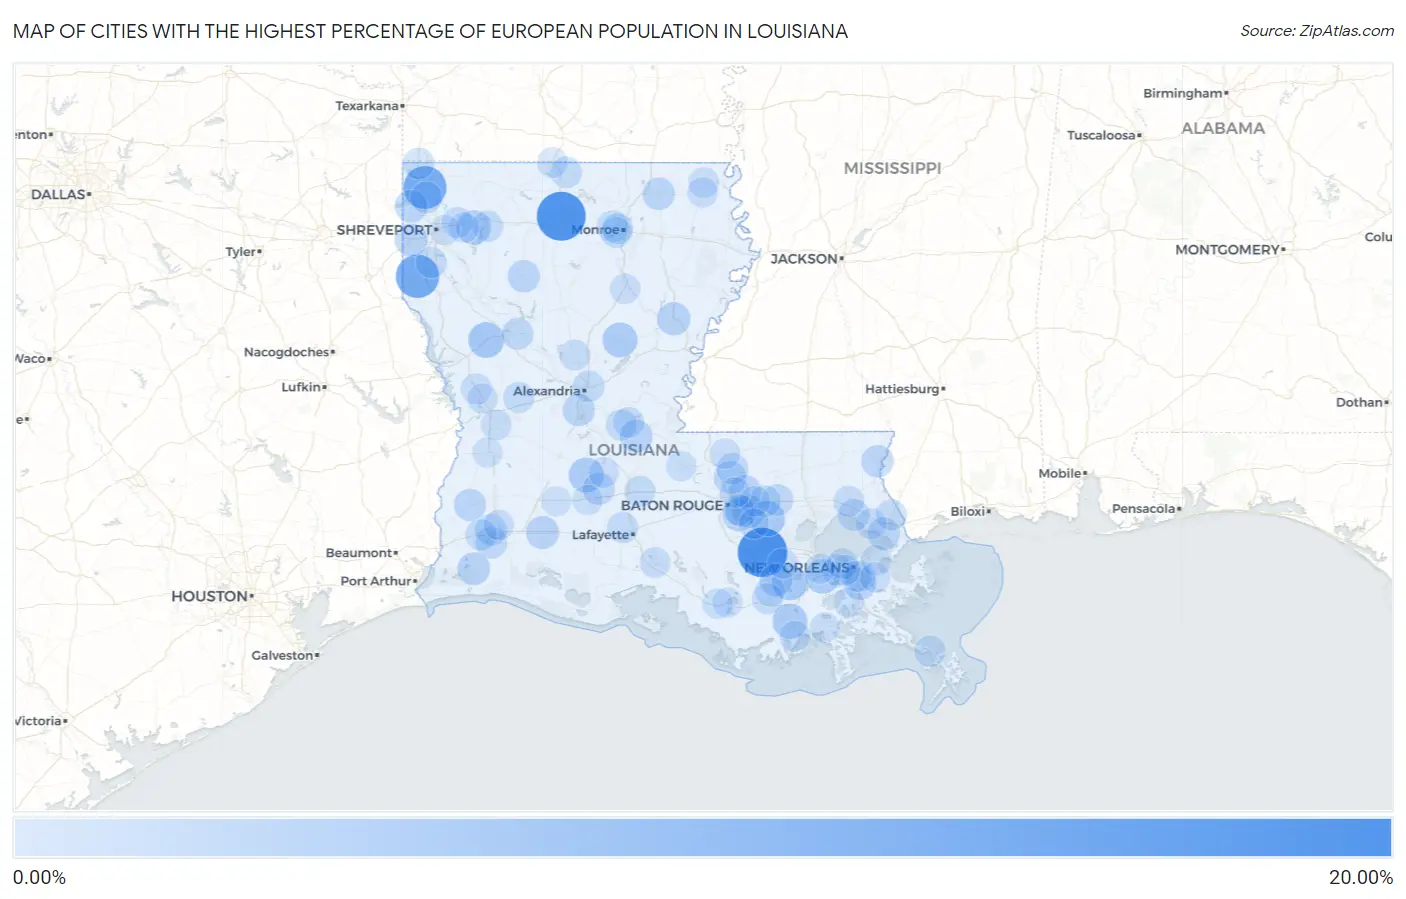The image size is (1406, 899).
Task: Click the 0.00% legend label
Action: [39, 878]
